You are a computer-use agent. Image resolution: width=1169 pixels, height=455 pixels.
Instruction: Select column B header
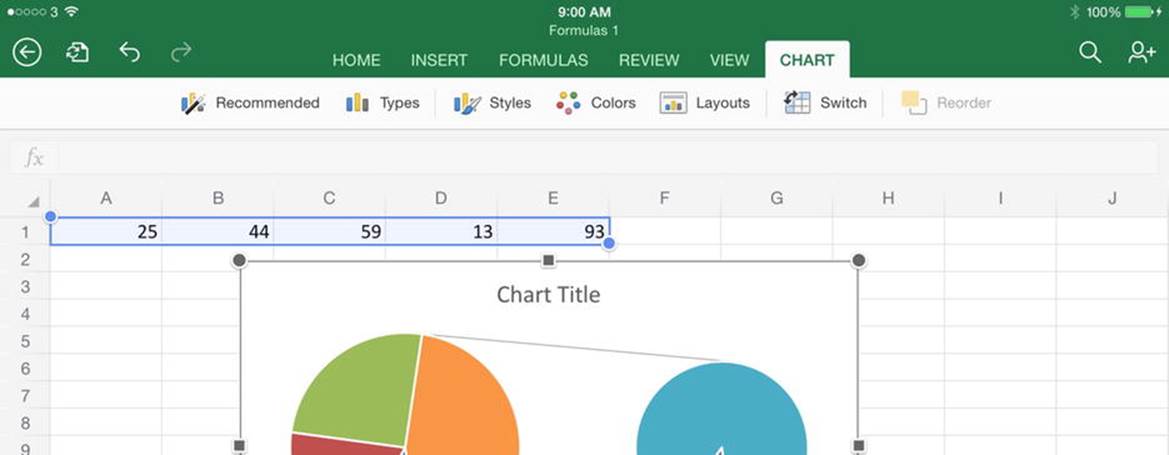pyautogui.click(x=218, y=198)
